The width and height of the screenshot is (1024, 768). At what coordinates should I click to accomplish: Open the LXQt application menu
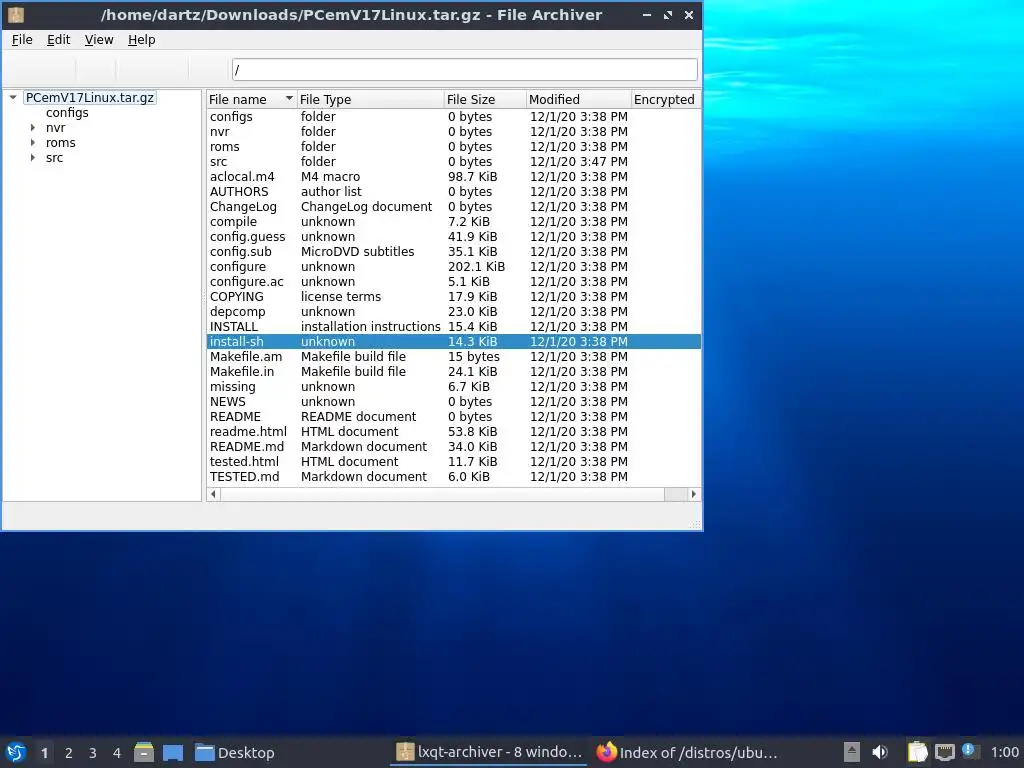coord(16,752)
